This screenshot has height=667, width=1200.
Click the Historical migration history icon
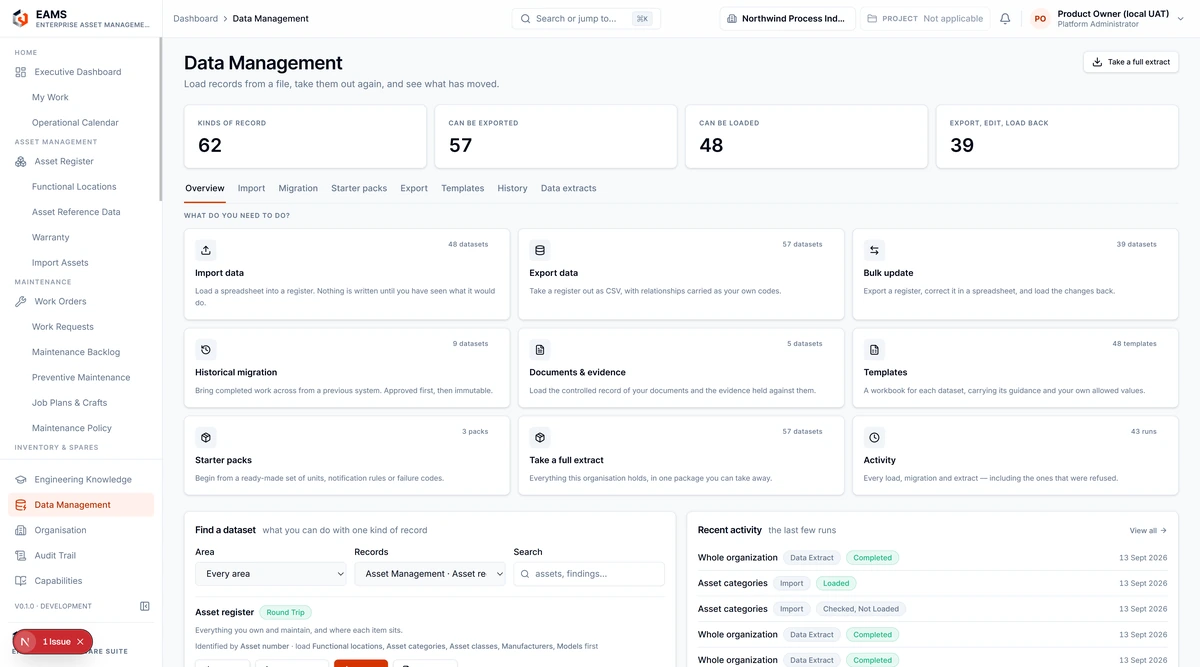206,350
